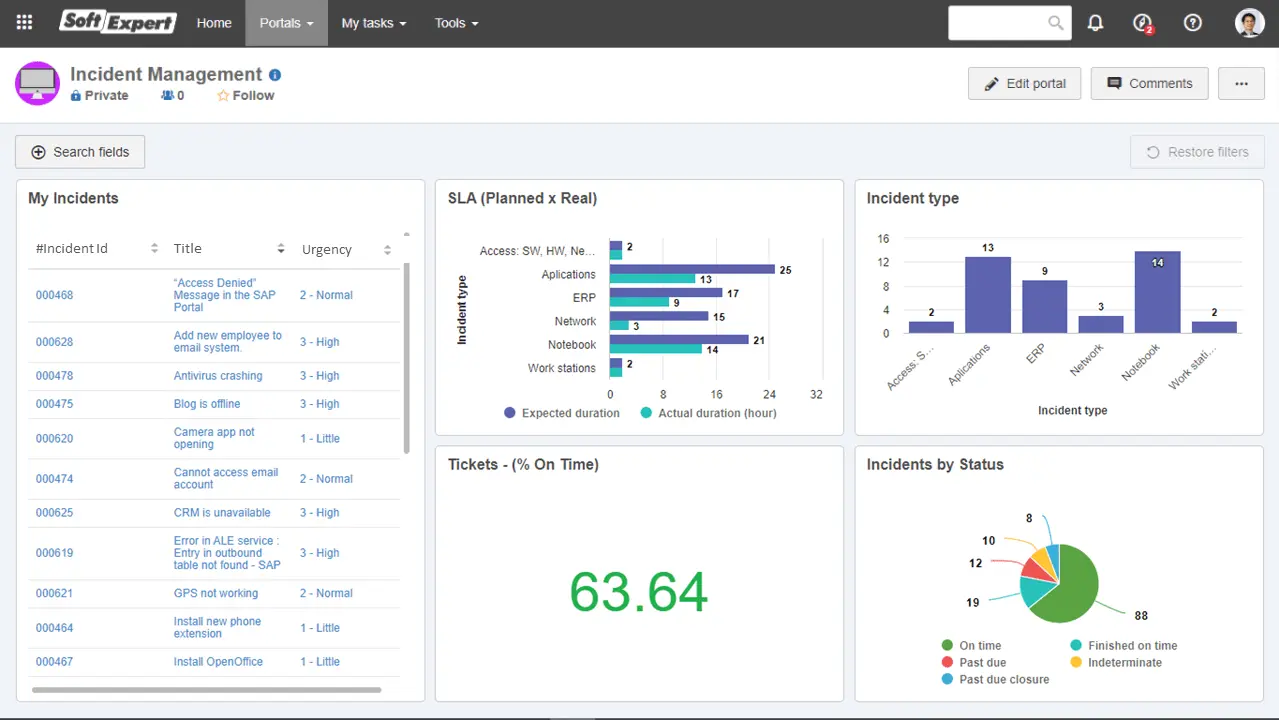The height and width of the screenshot is (720, 1279).
Task: Click the search magnifier icon
Action: pyautogui.click(x=1056, y=23)
